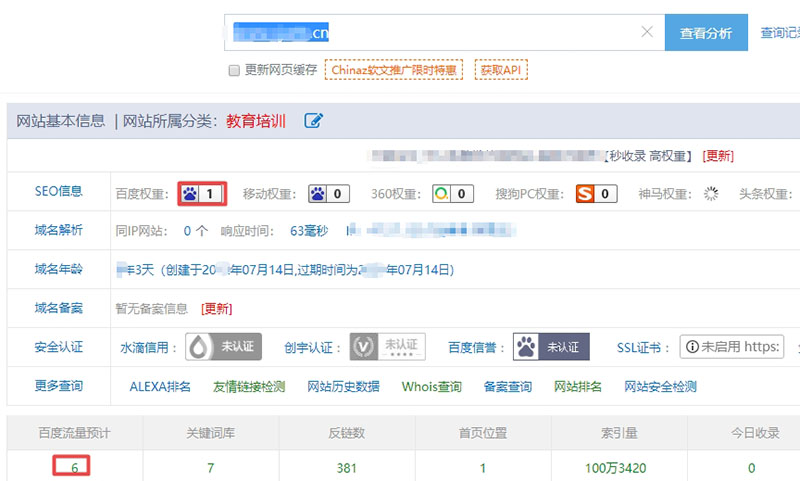Open the 网站排名 link
The image size is (800, 481).
pos(578,387)
